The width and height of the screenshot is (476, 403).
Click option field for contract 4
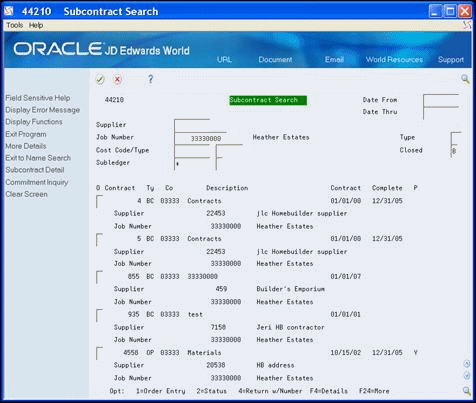coord(99,202)
